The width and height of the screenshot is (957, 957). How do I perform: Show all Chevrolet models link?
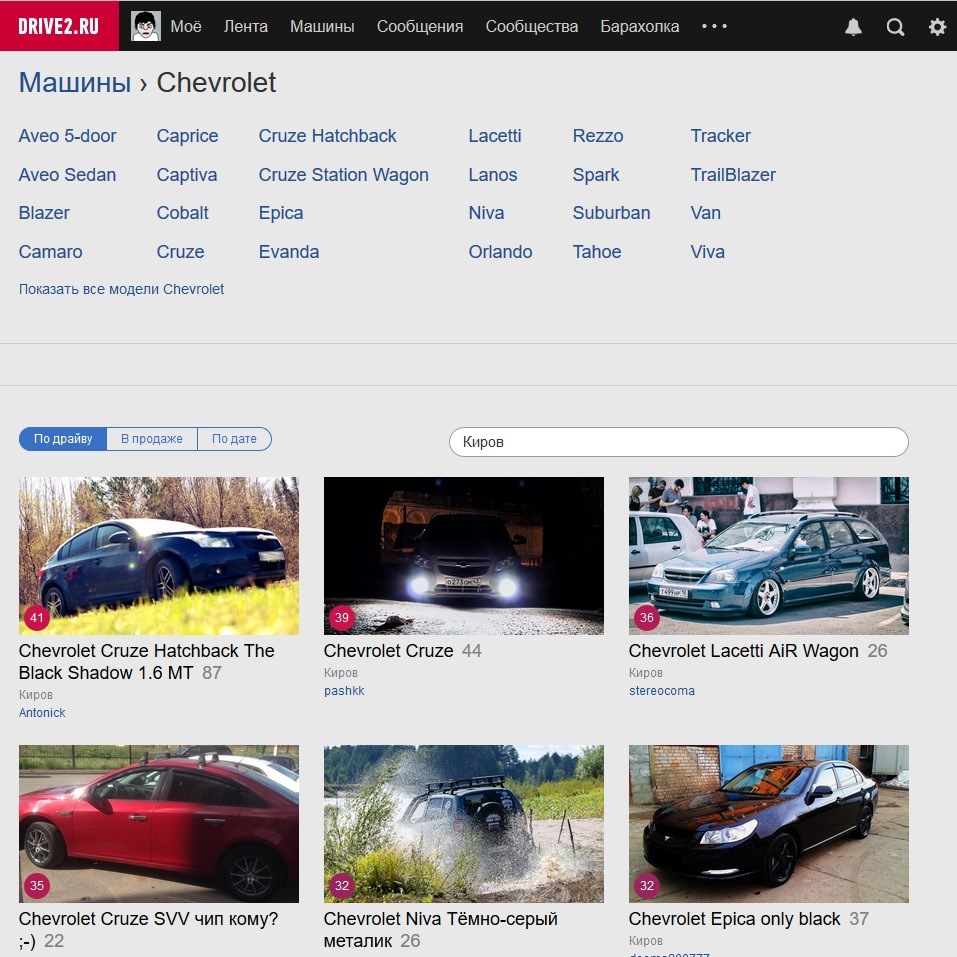(x=121, y=289)
